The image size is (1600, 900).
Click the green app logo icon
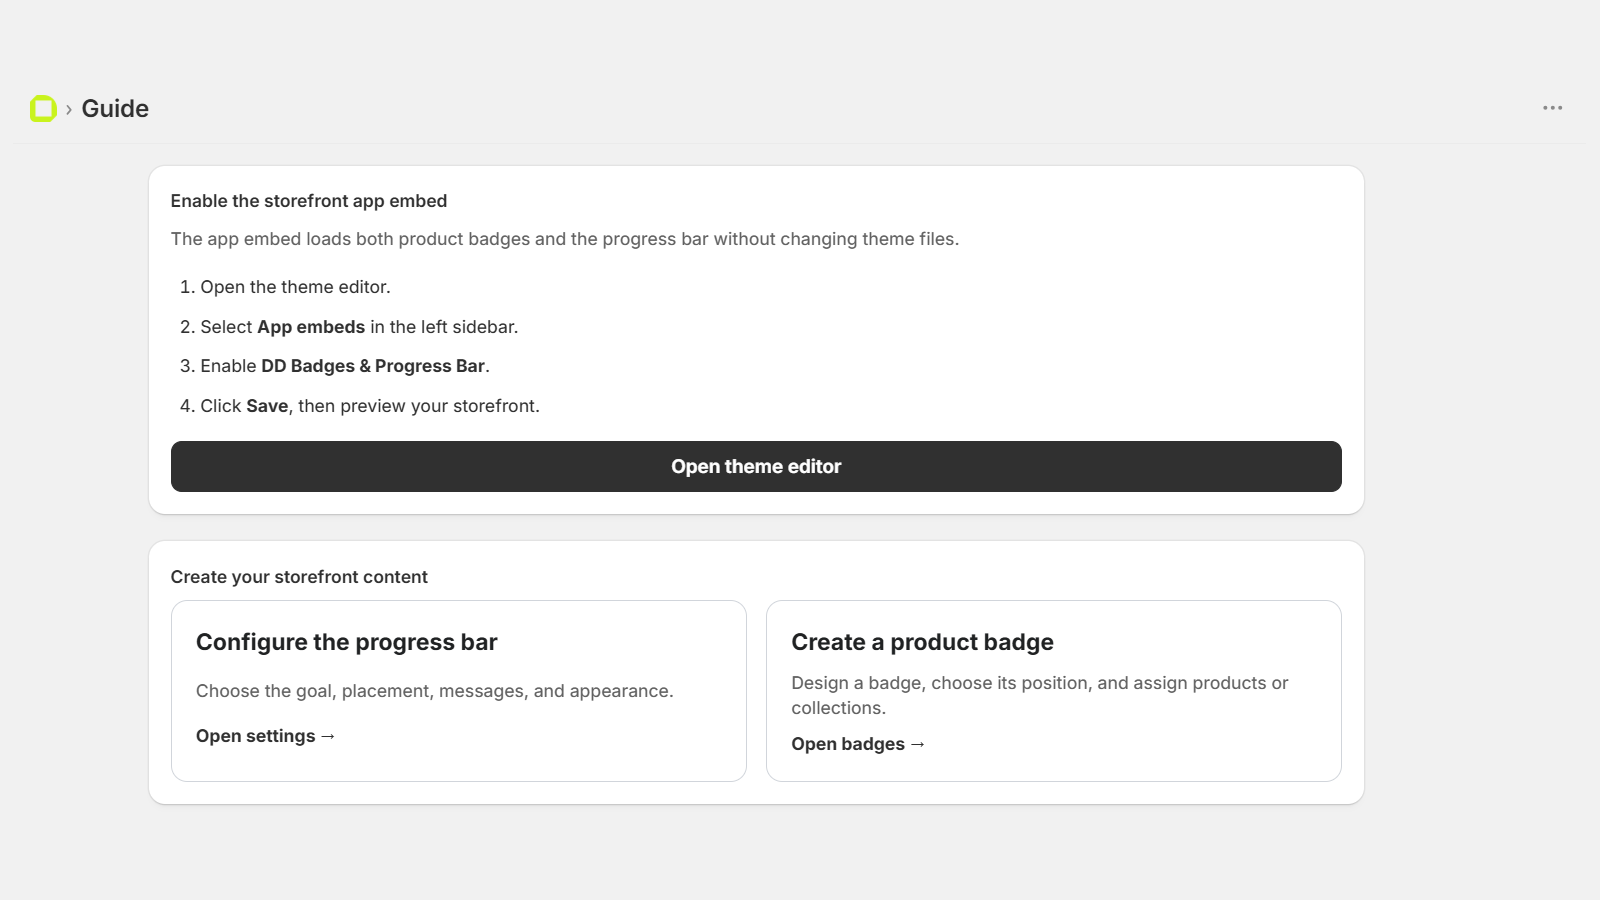[43, 108]
